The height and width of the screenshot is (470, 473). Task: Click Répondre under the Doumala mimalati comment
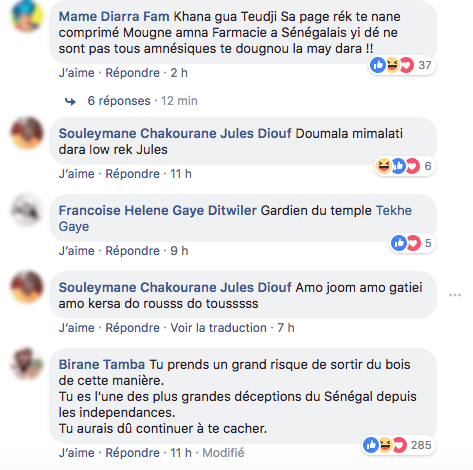tap(133, 174)
